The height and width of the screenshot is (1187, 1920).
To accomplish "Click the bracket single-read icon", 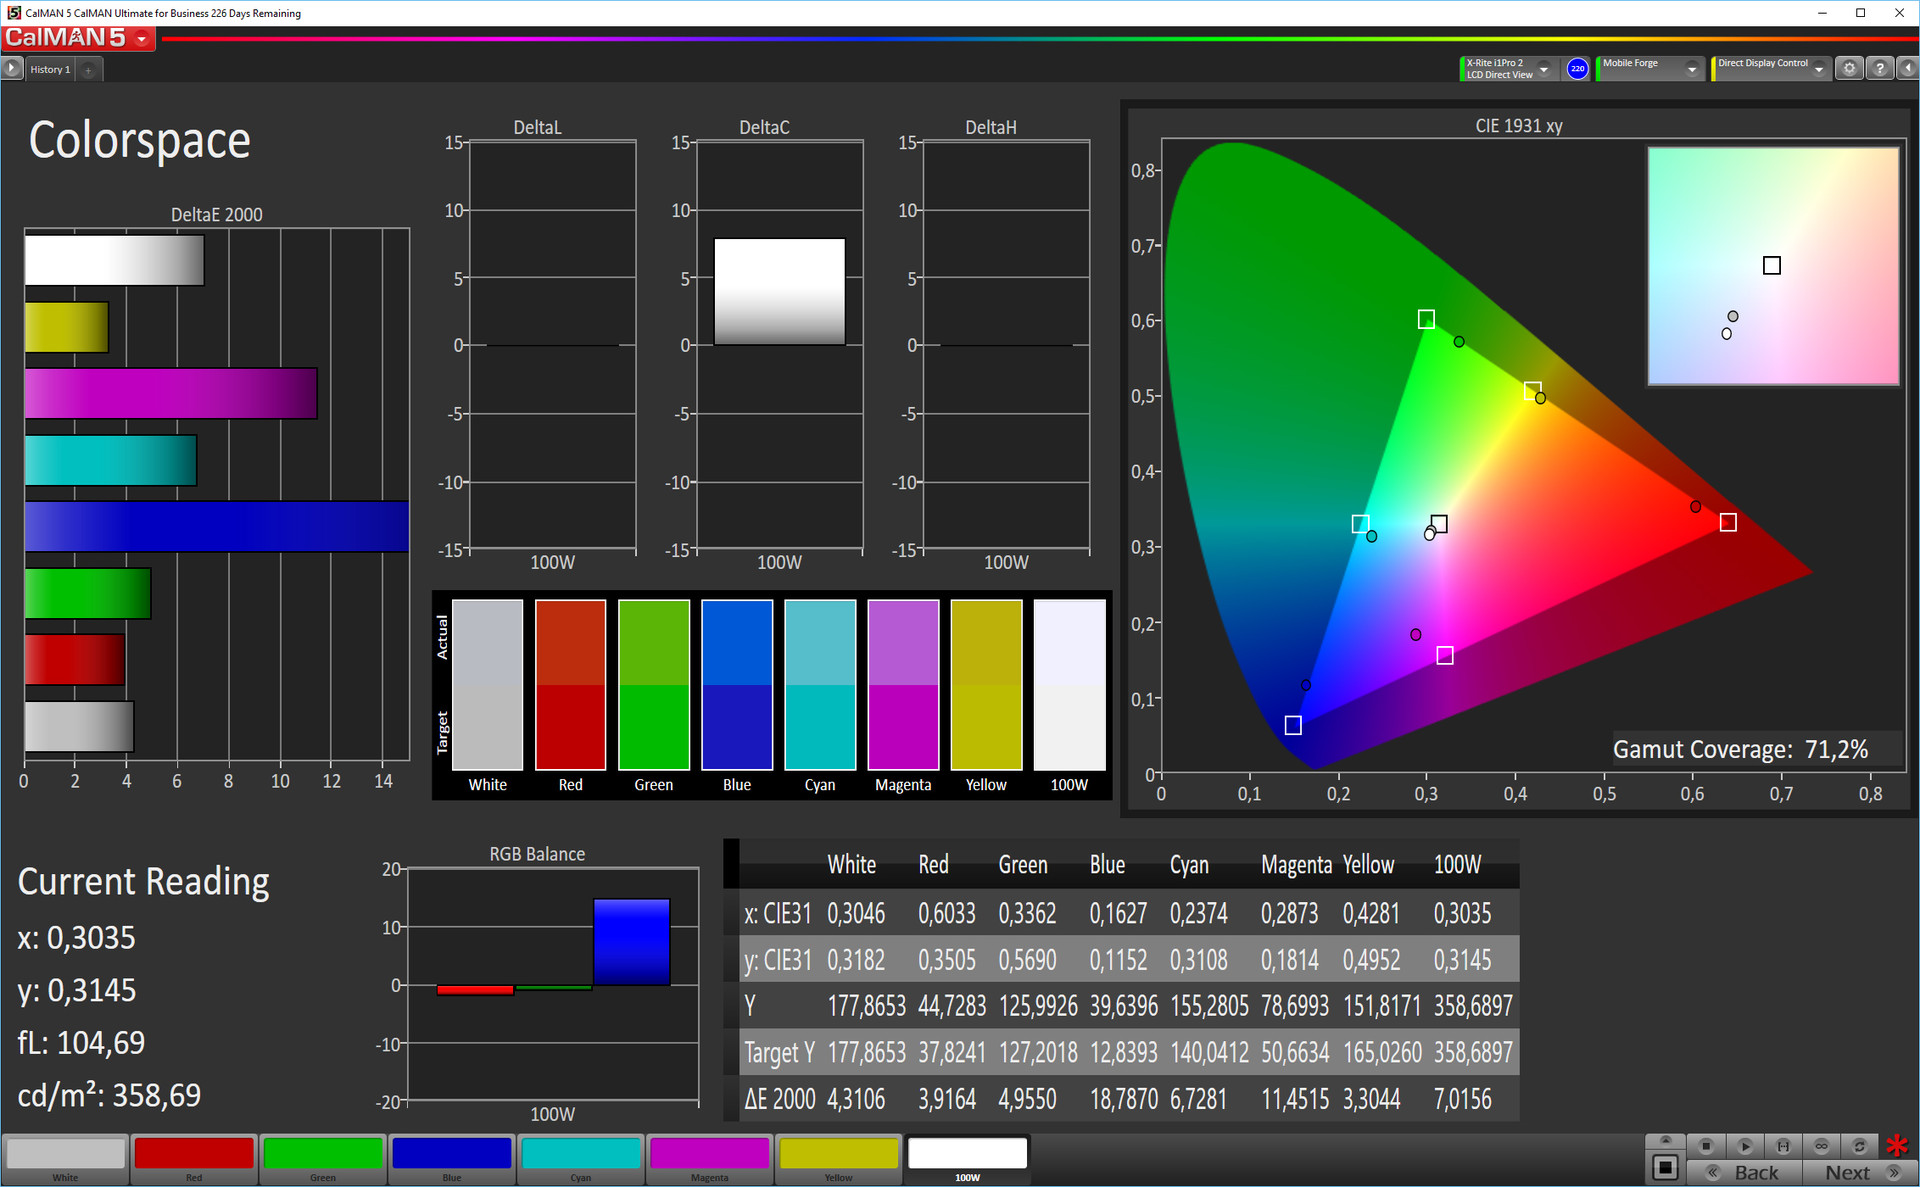I will (1783, 1146).
